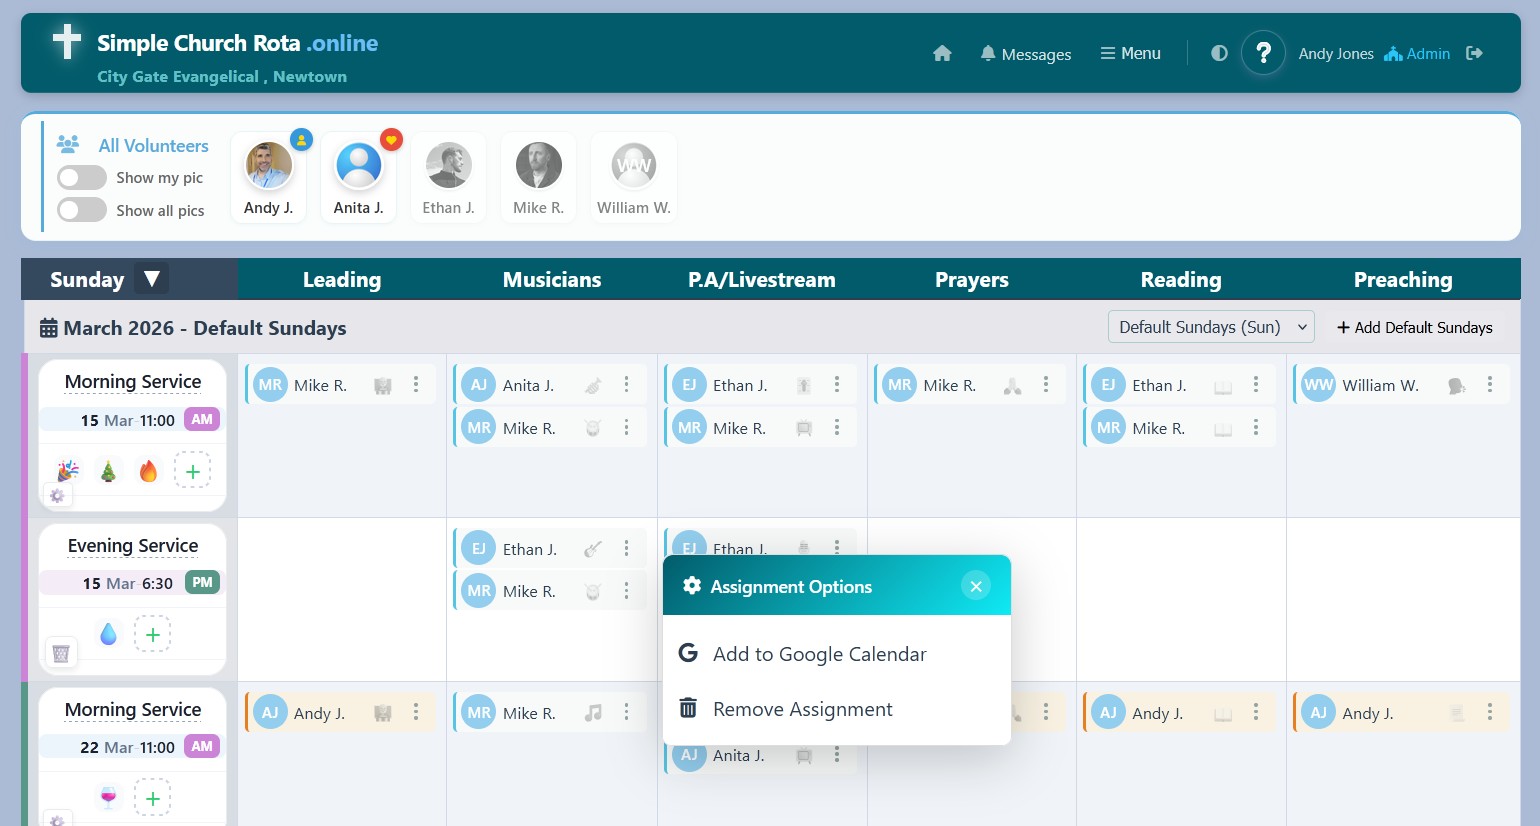Open the help question mark icon
Image resolution: width=1540 pixels, height=826 pixels.
pyautogui.click(x=1263, y=52)
